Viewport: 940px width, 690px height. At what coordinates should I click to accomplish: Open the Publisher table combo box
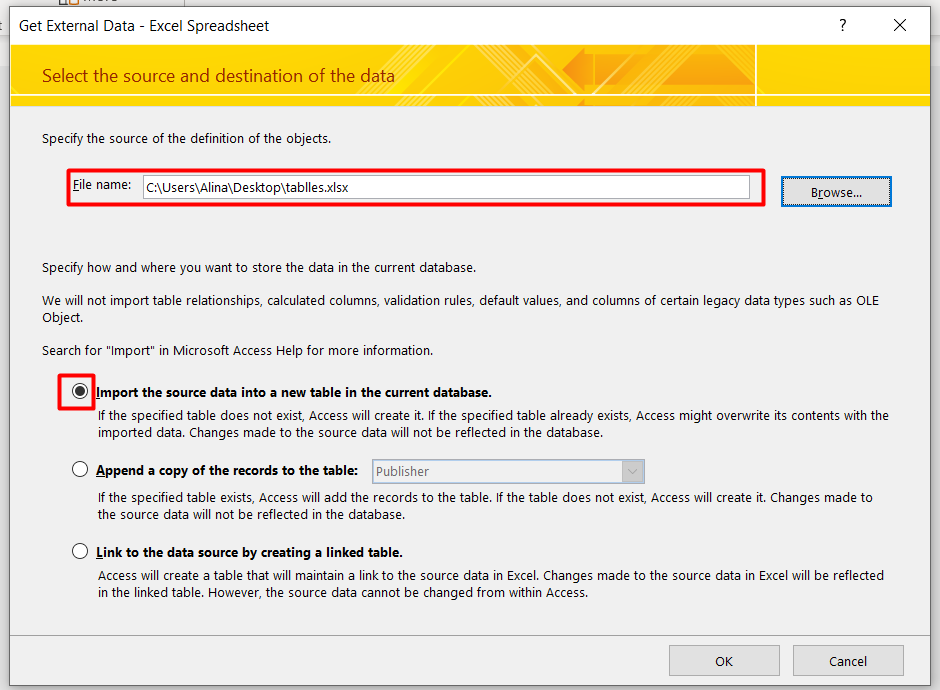497,471
